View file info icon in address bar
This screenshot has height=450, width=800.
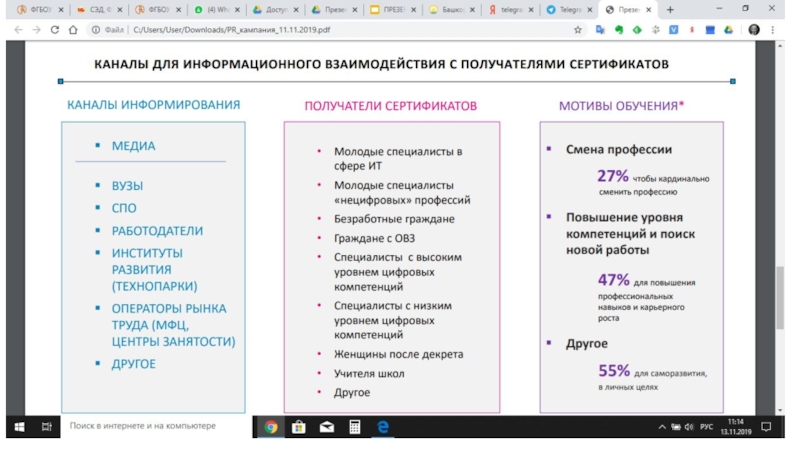pos(96,30)
